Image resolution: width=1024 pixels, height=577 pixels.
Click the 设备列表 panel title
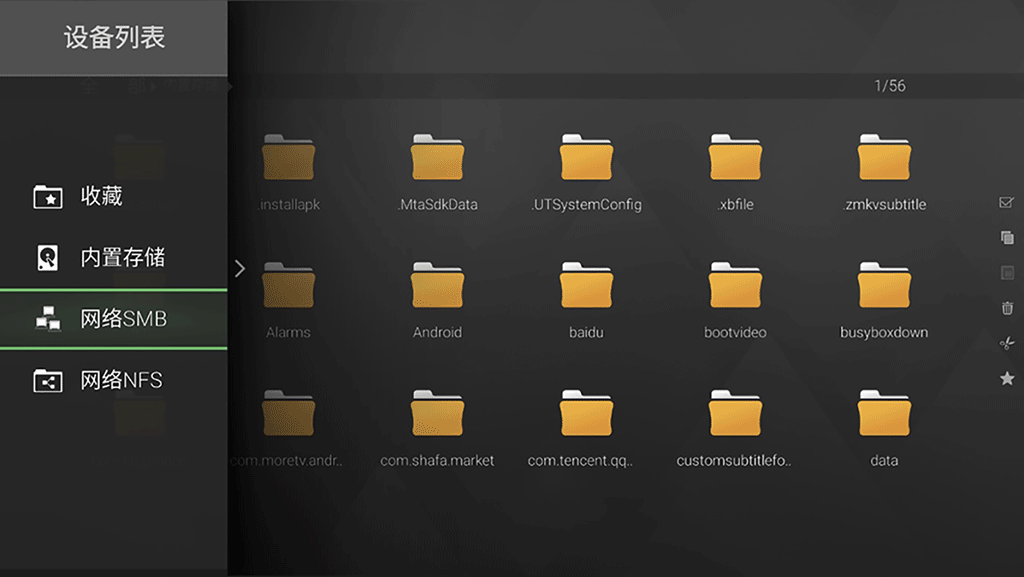coord(114,37)
